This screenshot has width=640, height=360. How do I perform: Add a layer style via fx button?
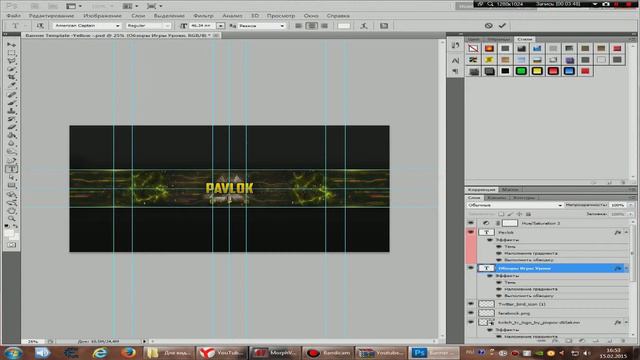(556, 340)
